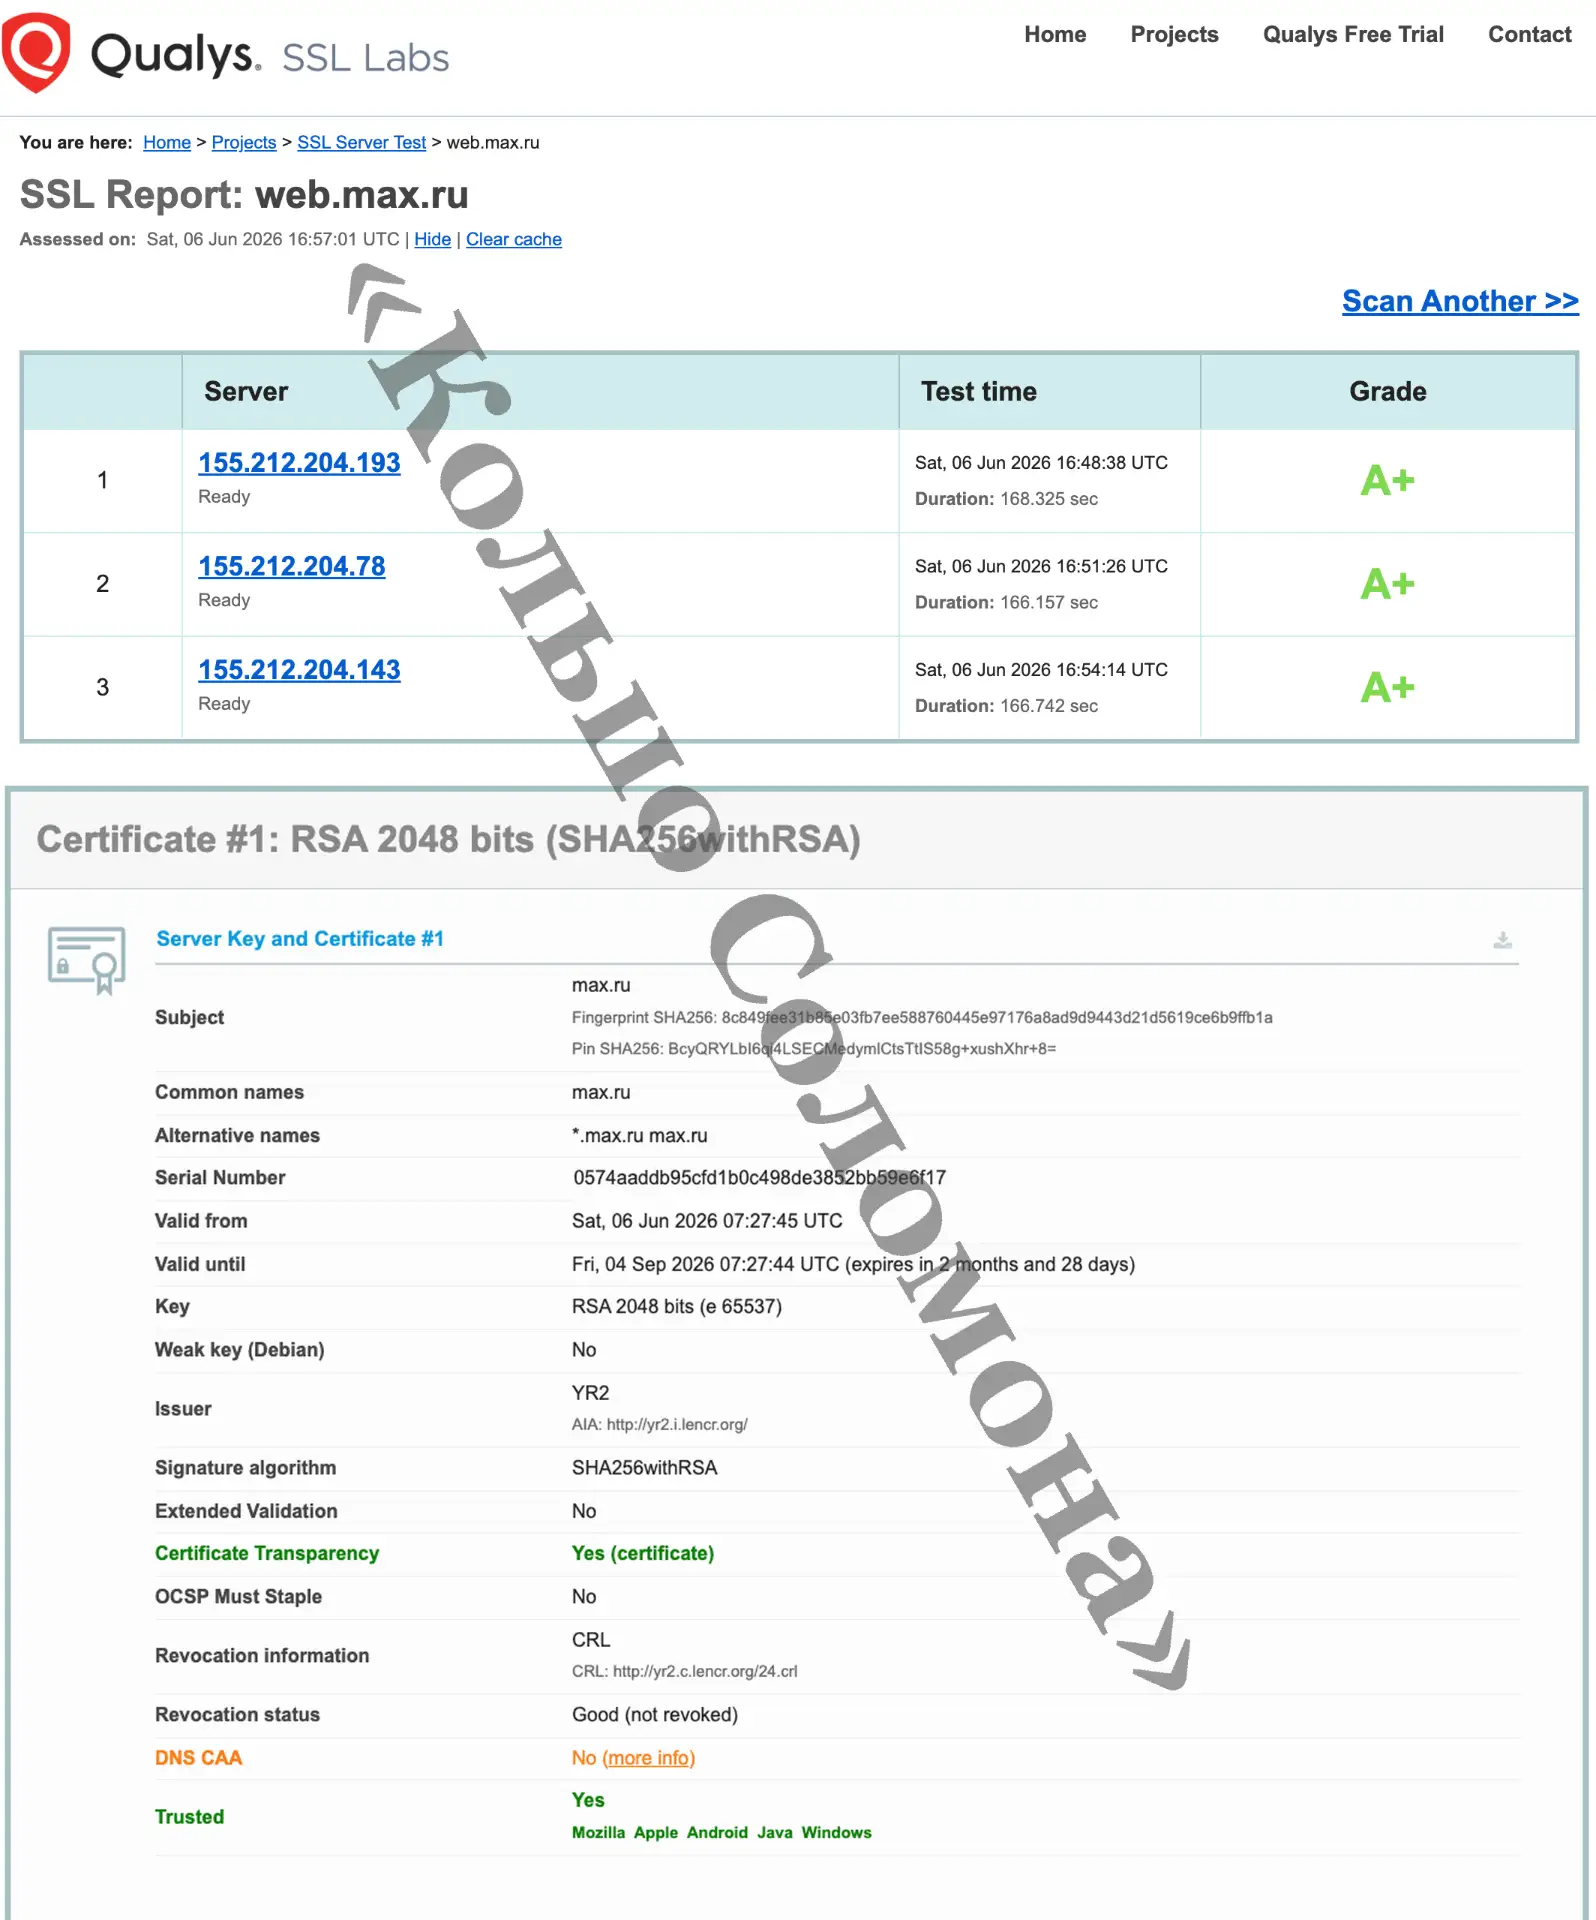Select the issuer name YR2
The image size is (1596, 1920).
(x=590, y=1393)
